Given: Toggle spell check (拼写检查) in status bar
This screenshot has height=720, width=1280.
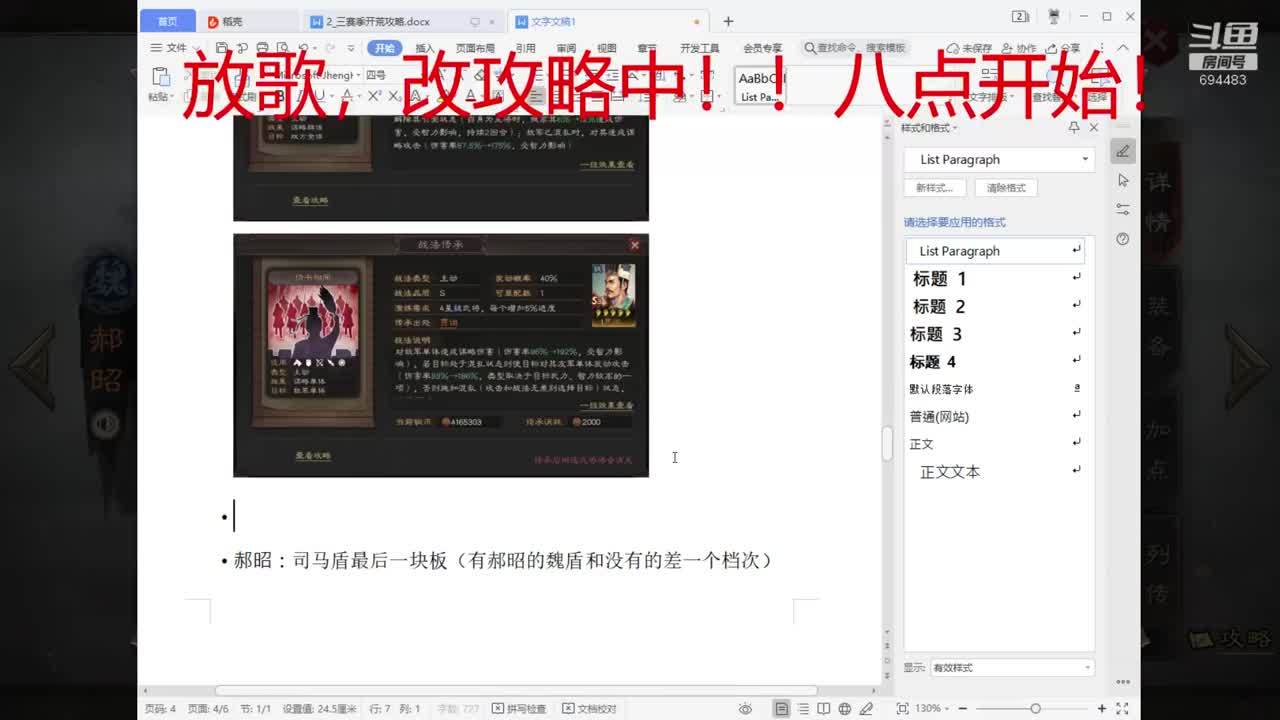Looking at the screenshot, I should 519,708.
